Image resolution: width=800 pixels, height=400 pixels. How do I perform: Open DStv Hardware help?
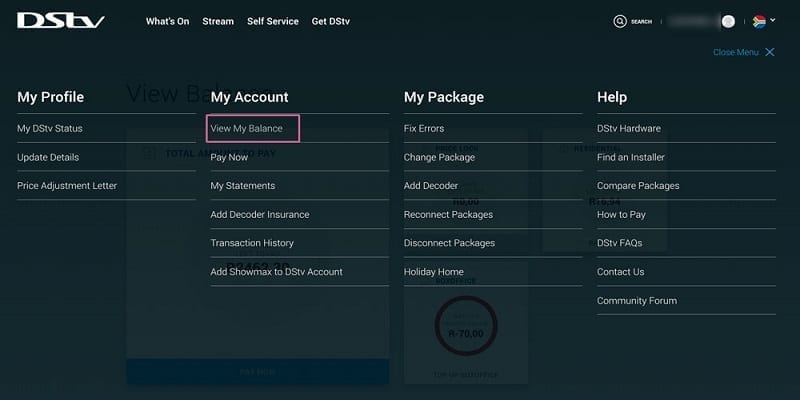pyautogui.click(x=629, y=129)
